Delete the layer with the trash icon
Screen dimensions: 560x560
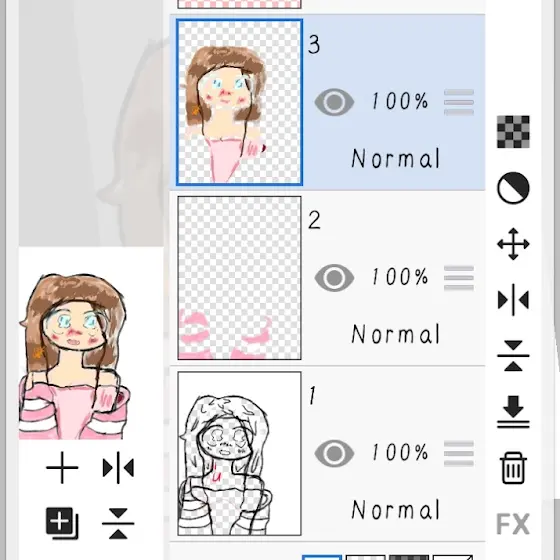pos(513,468)
